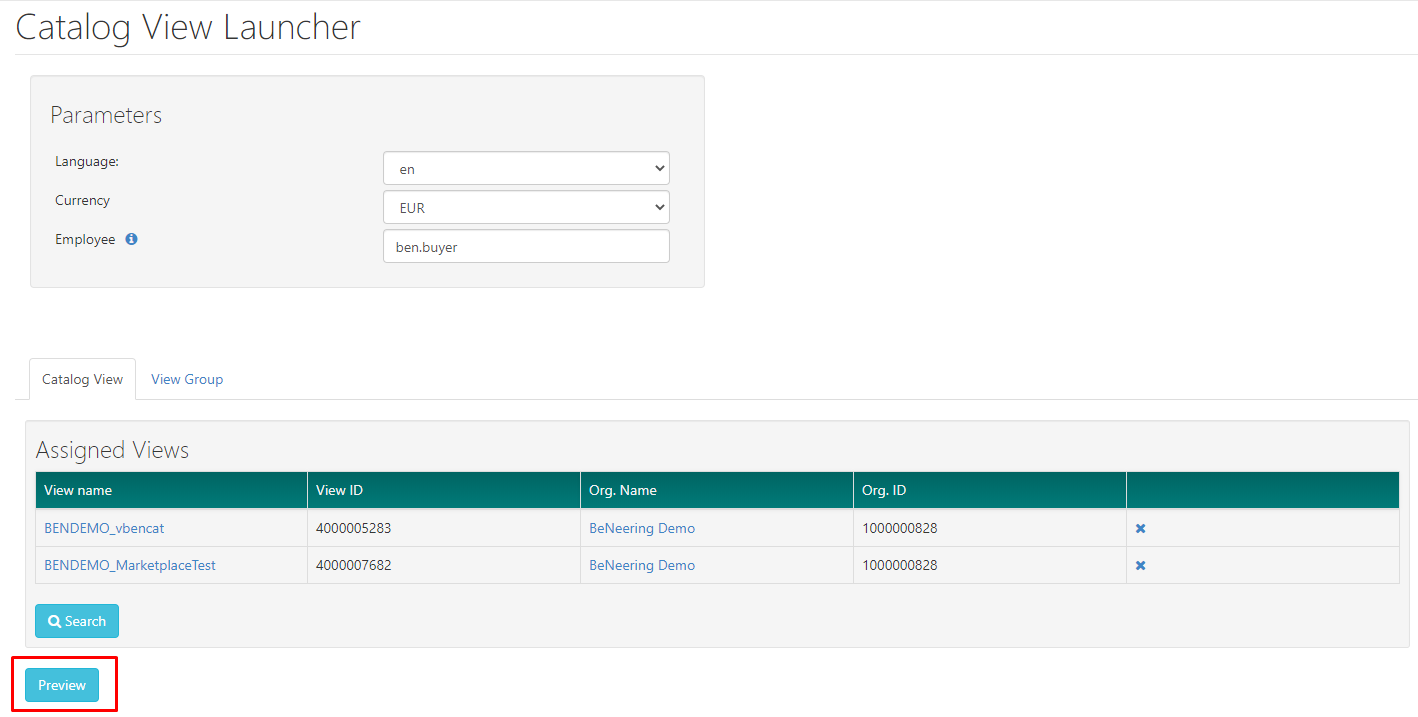This screenshot has height=717, width=1418.
Task: Open the BENDEMO_MarketplaceTest view link
Action: click(x=130, y=565)
